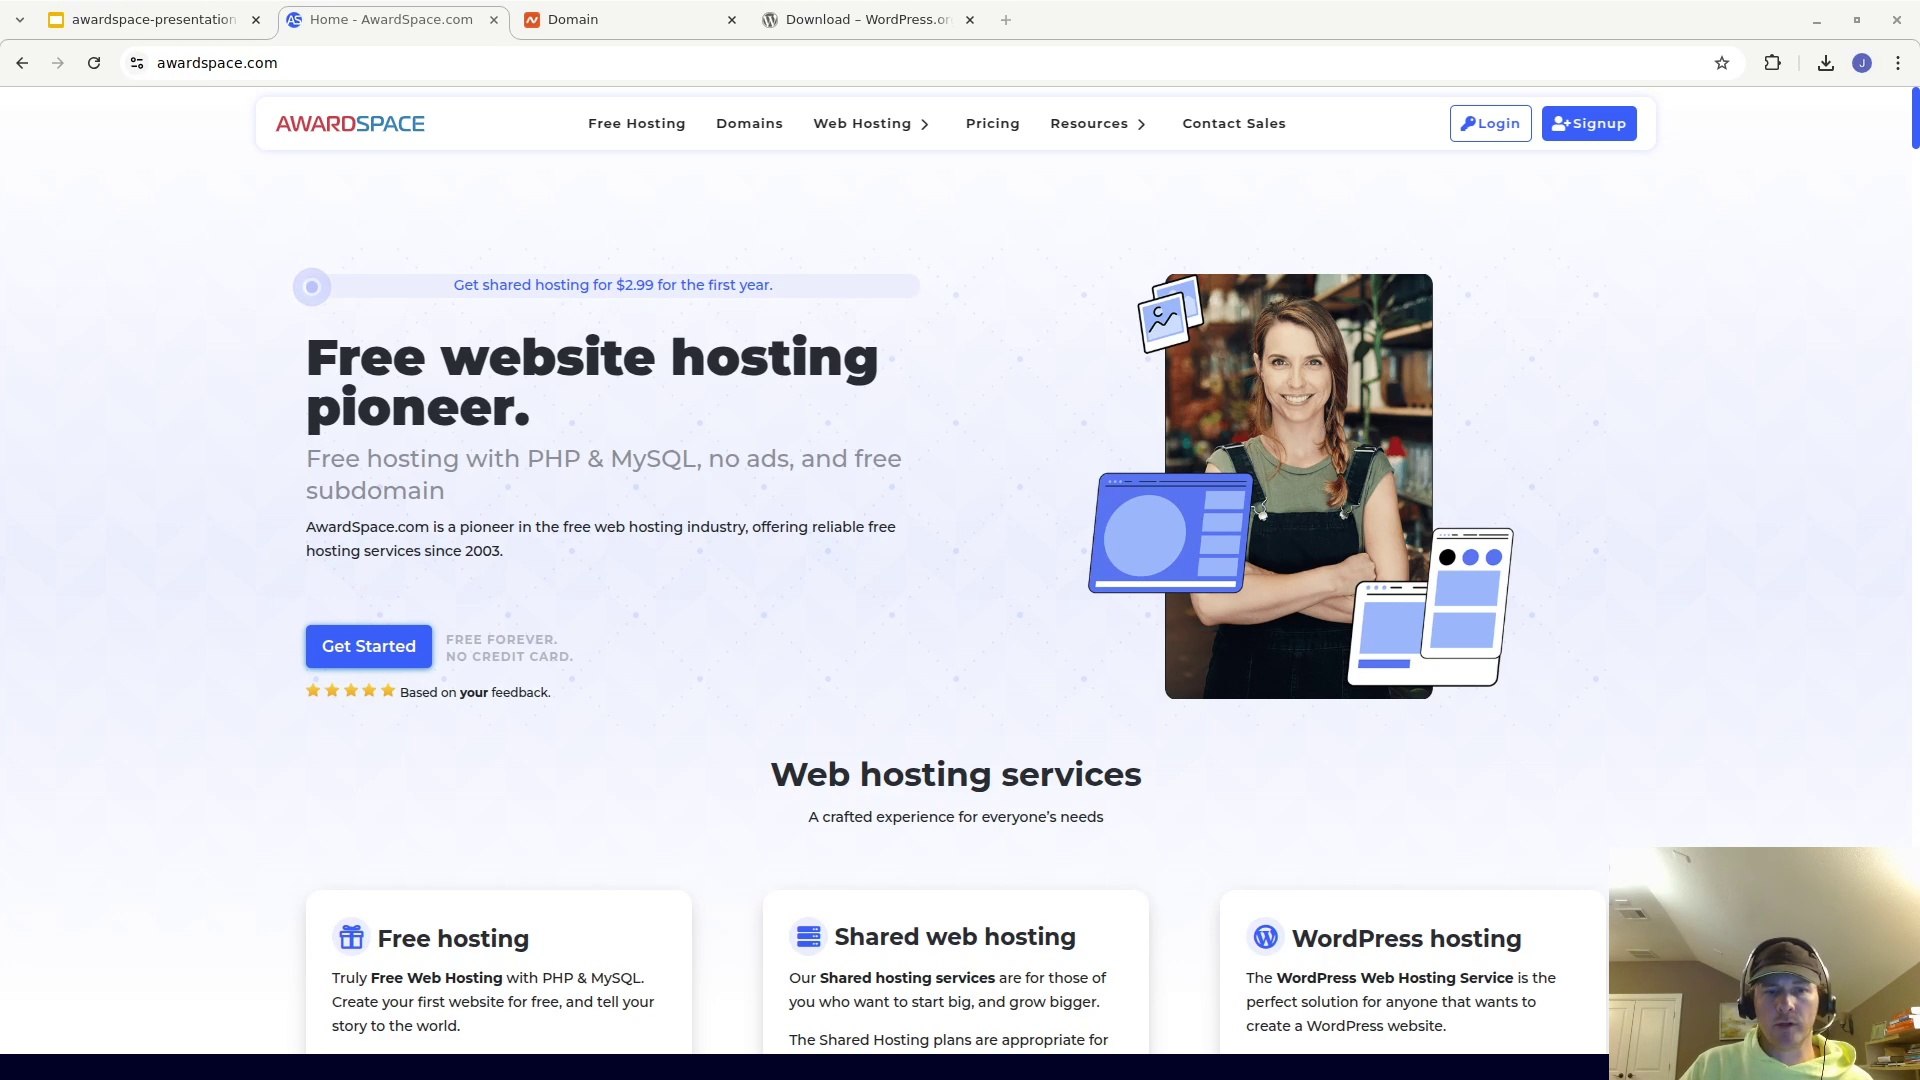The width and height of the screenshot is (1920, 1080).
Task: Click the WordPress logo on WordPress hosting card
Action: pyautogui.click(x=1265, y=937)
